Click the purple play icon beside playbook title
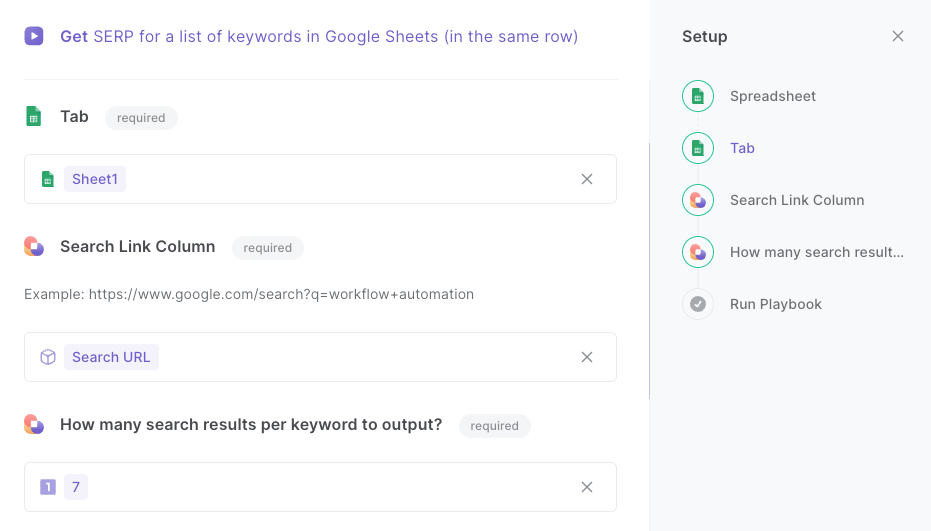The height and width of the screenshot is (531, 931). 34,36
